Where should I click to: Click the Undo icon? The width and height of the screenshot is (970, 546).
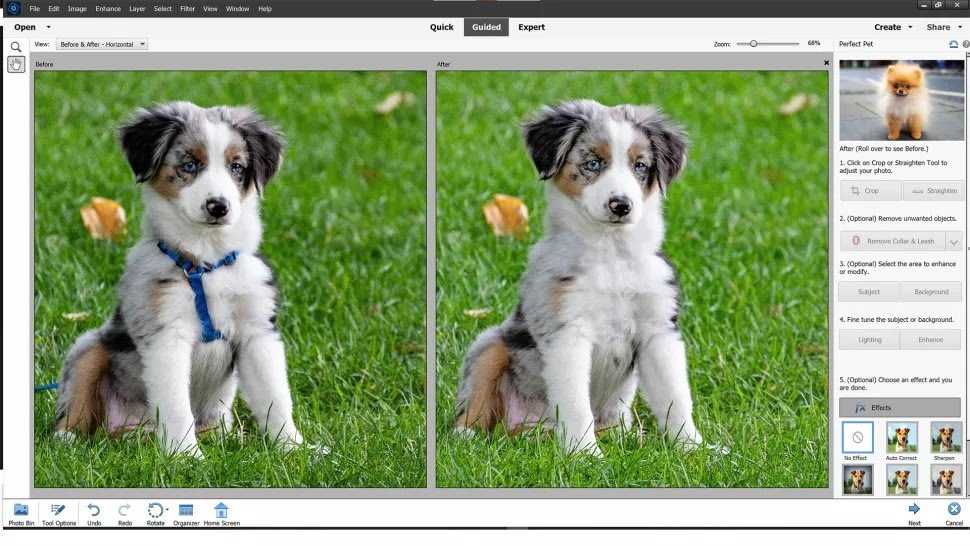(x=93, y=511)
